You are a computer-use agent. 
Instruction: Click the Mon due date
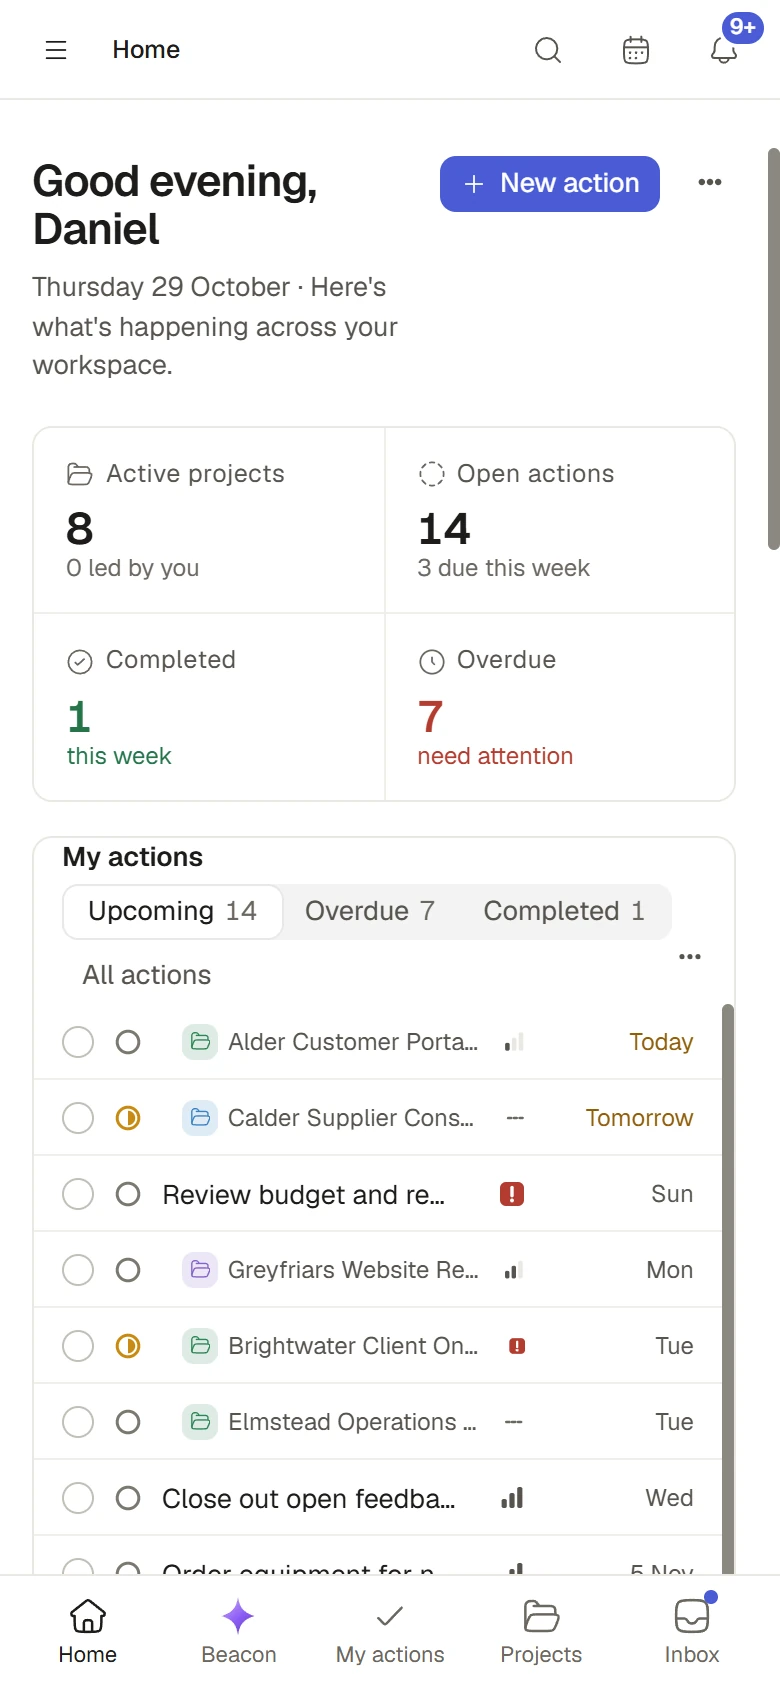click(670, 1270)
